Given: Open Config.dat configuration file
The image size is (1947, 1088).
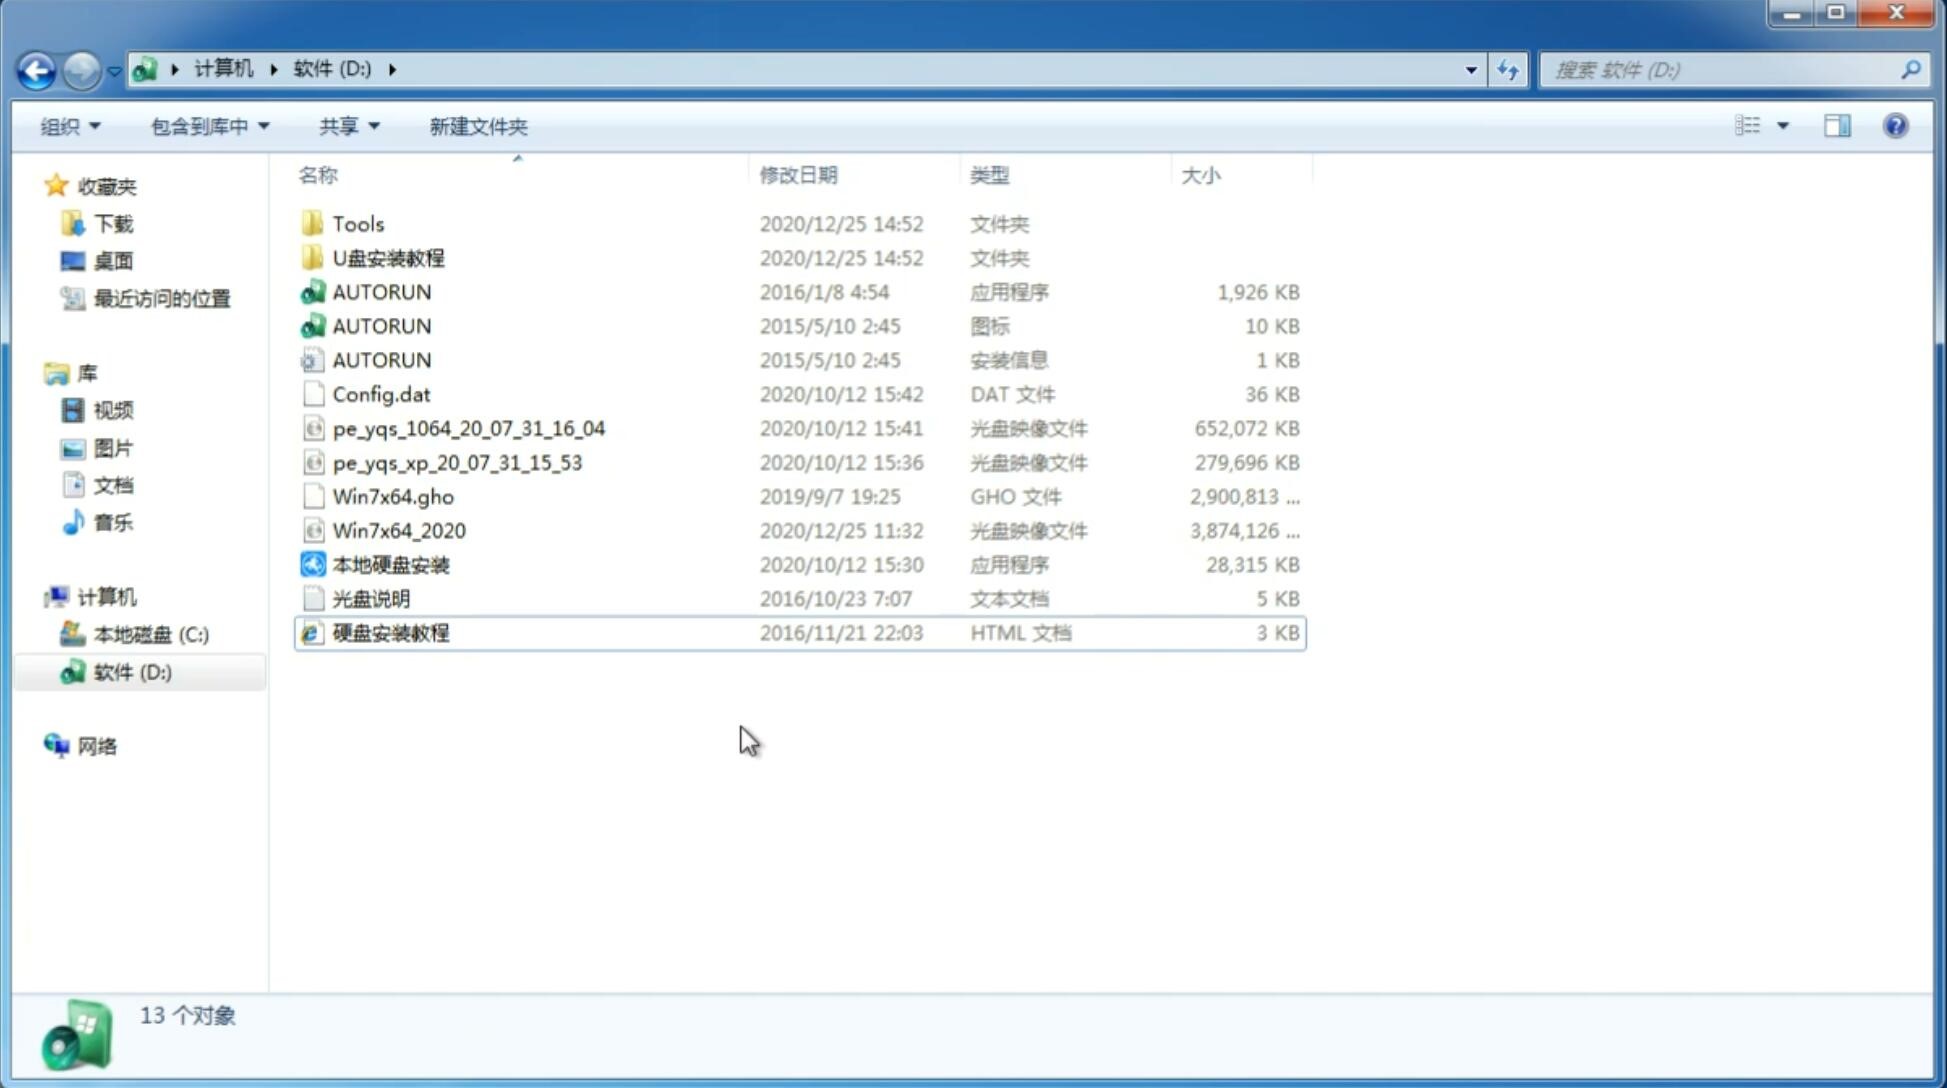Looking at the screenshot, I should click(381, 393).
